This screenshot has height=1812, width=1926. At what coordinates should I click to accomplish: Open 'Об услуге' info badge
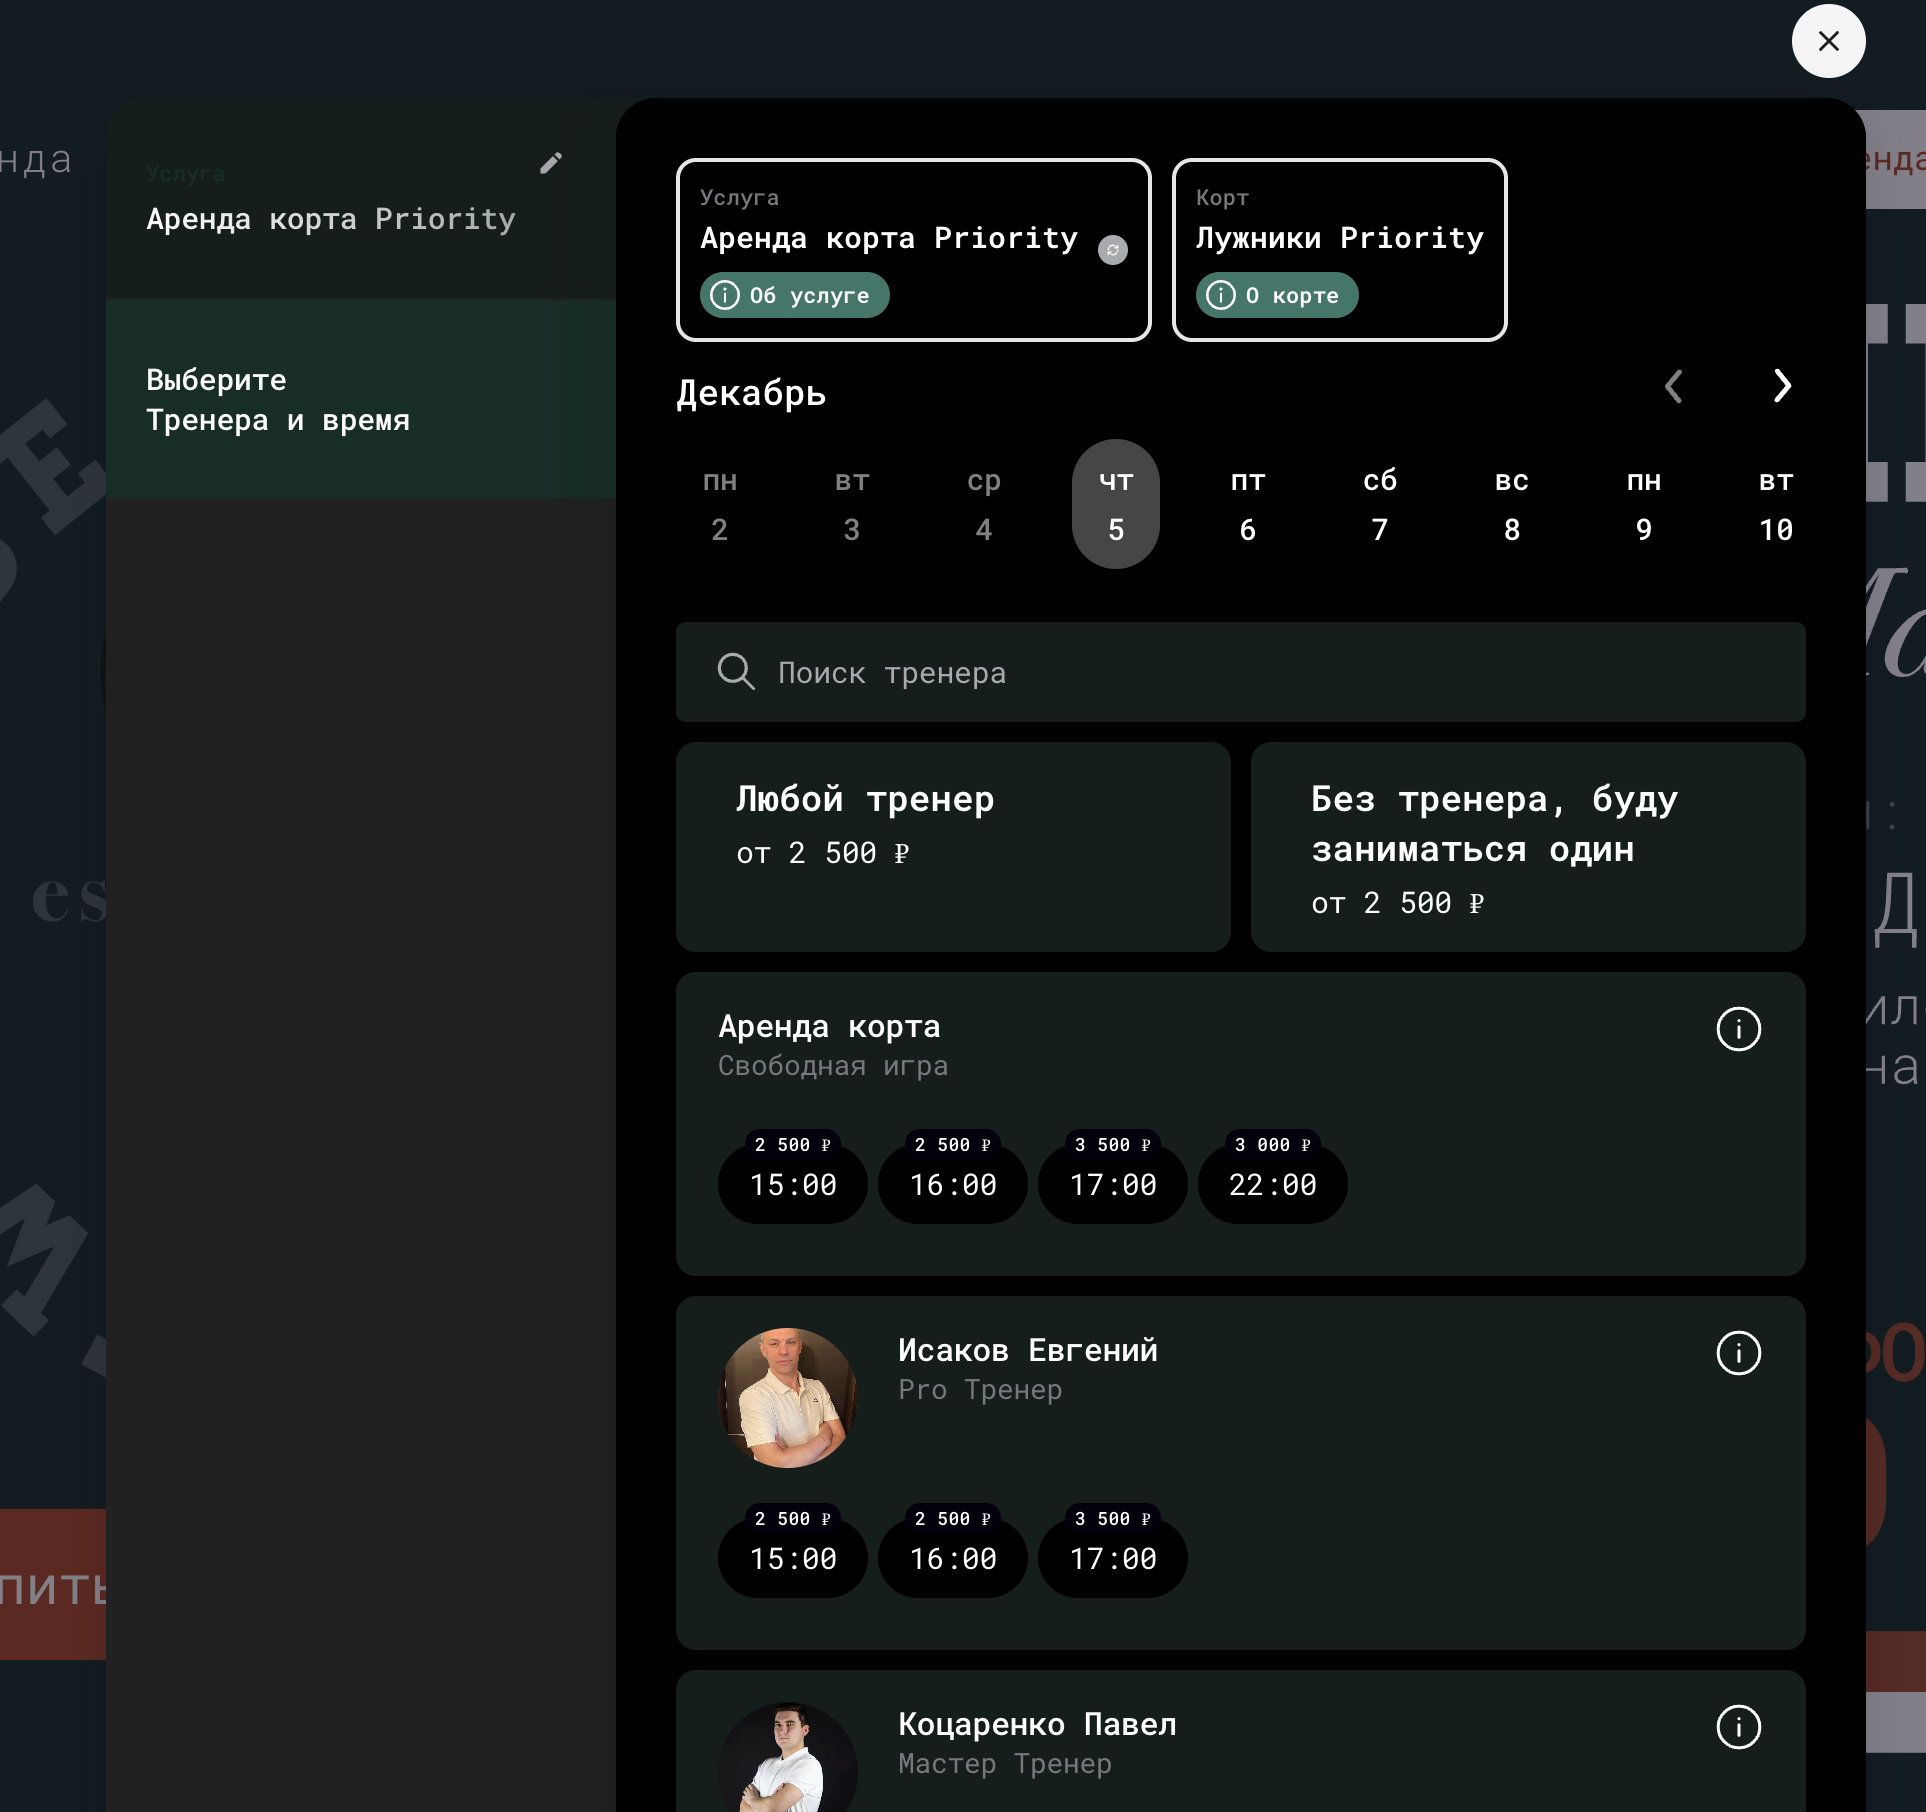click(794, 296)
